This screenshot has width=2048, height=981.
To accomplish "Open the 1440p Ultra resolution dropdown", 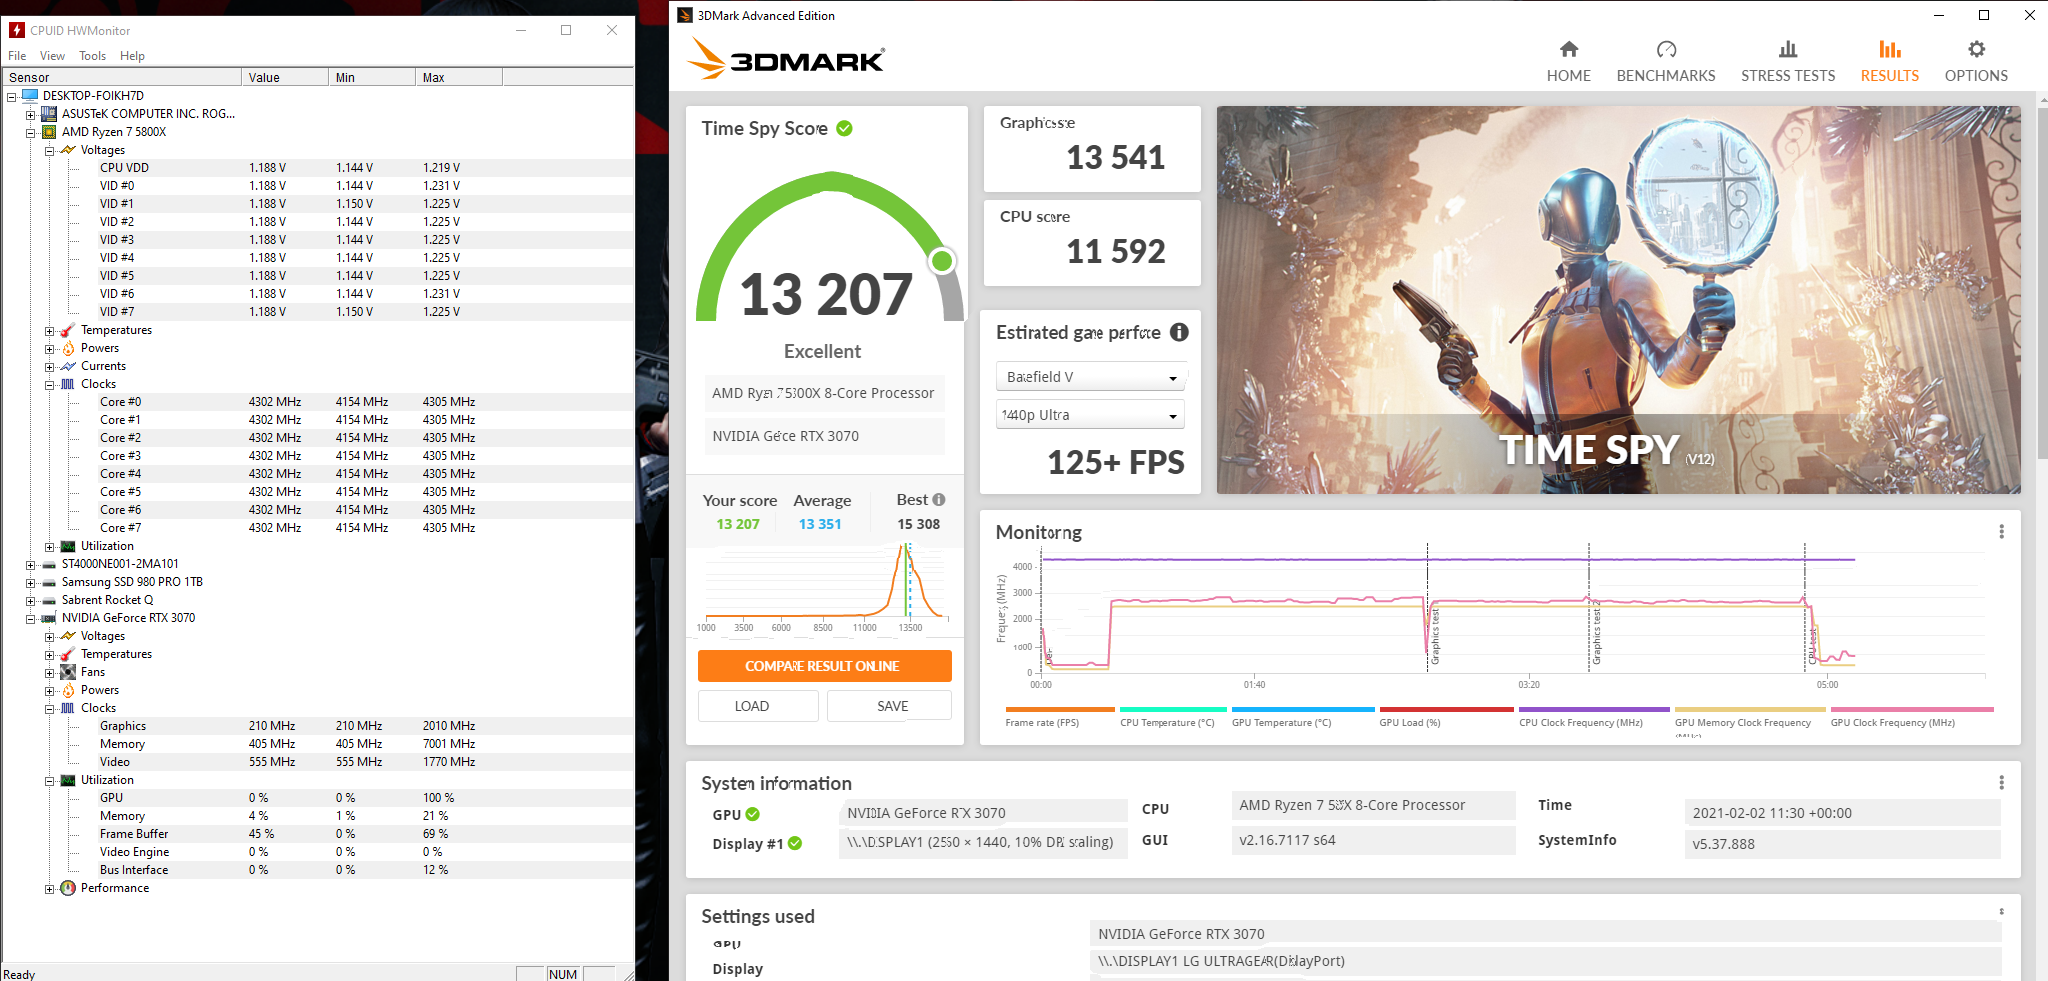I will tap(1090, 415).
